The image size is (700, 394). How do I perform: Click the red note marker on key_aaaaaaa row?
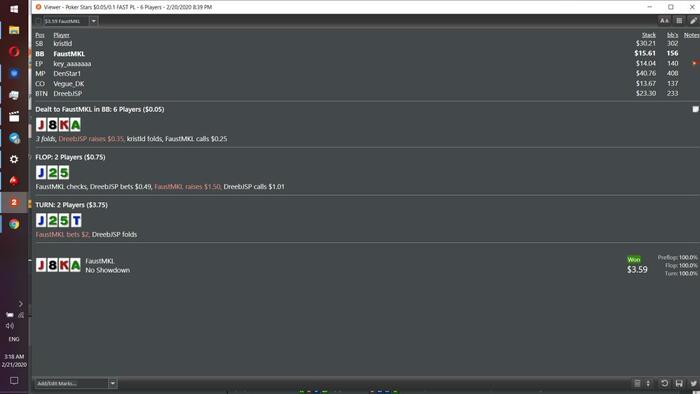[694, 63]
